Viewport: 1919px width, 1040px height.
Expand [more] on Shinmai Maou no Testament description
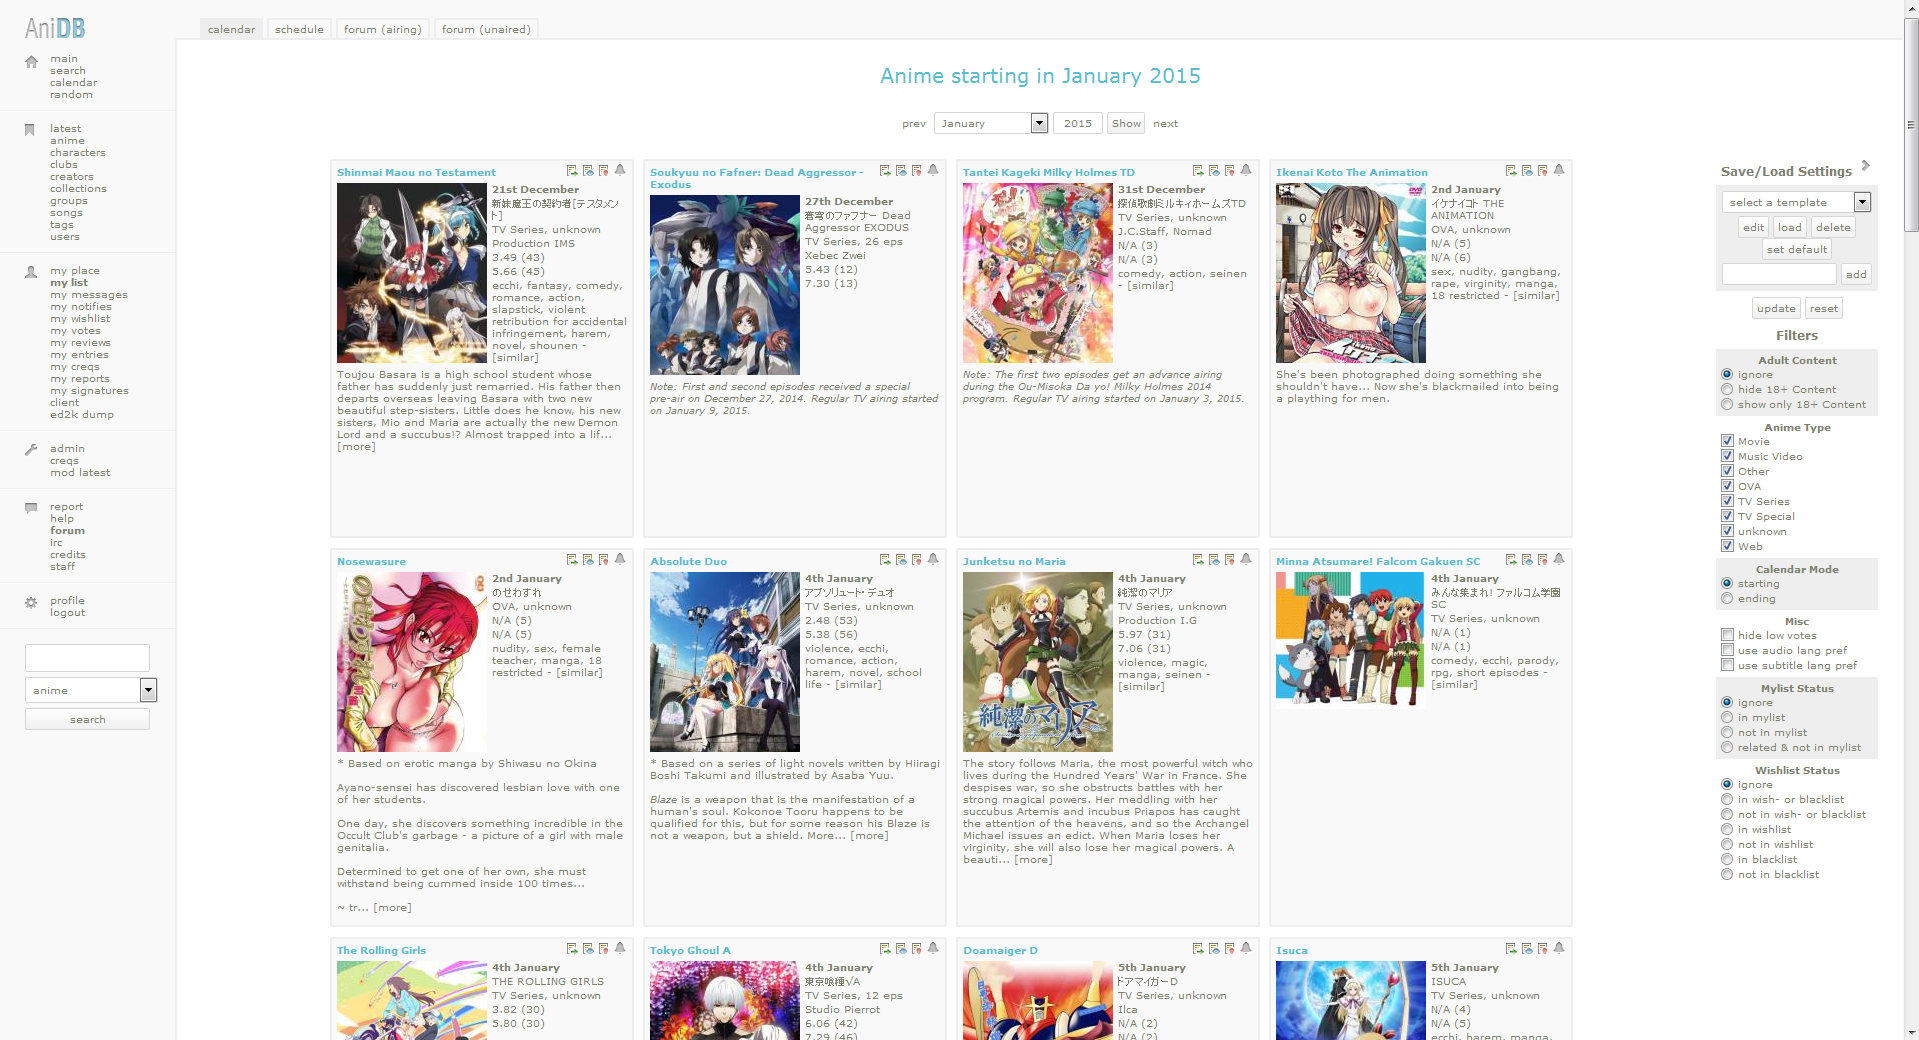pos(356,447)
